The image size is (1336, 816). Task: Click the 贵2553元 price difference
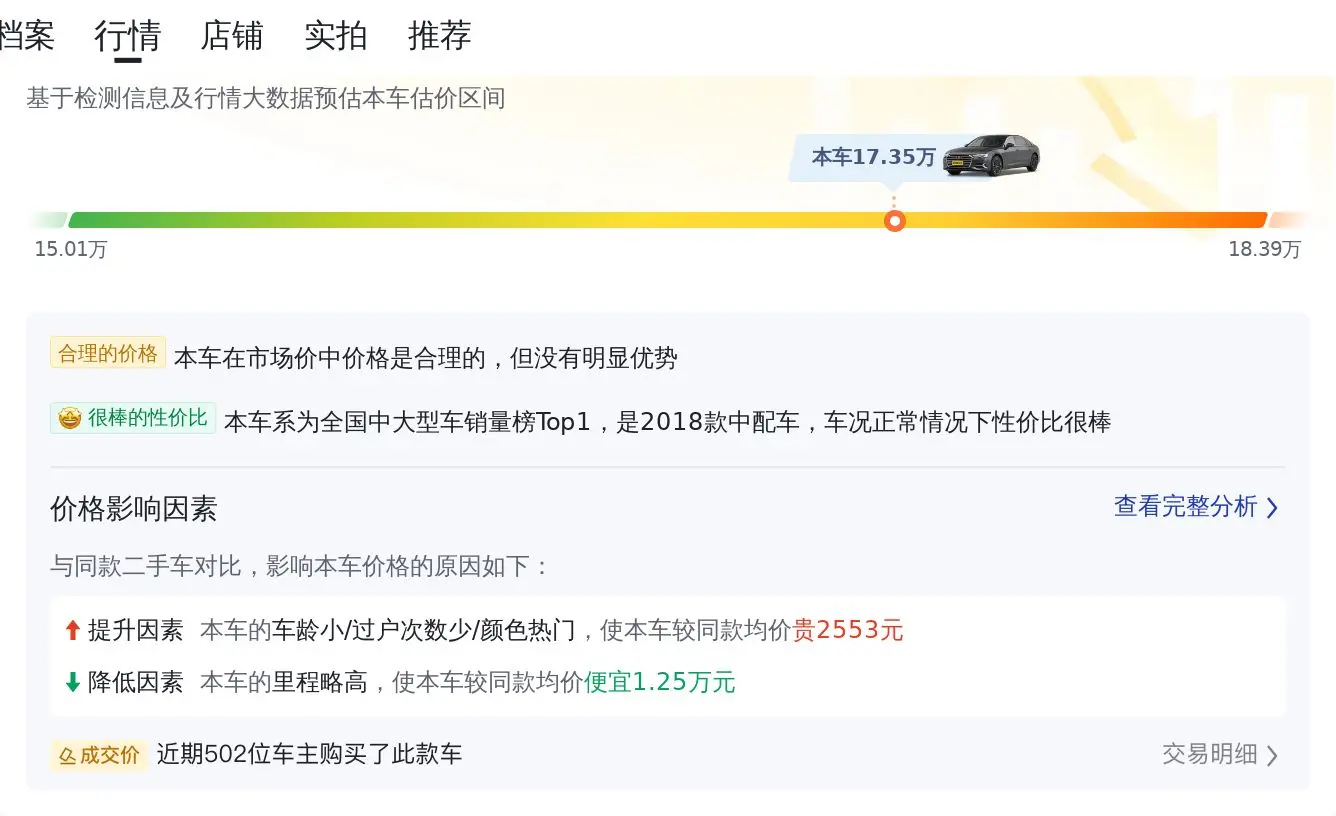click(848, 631)
